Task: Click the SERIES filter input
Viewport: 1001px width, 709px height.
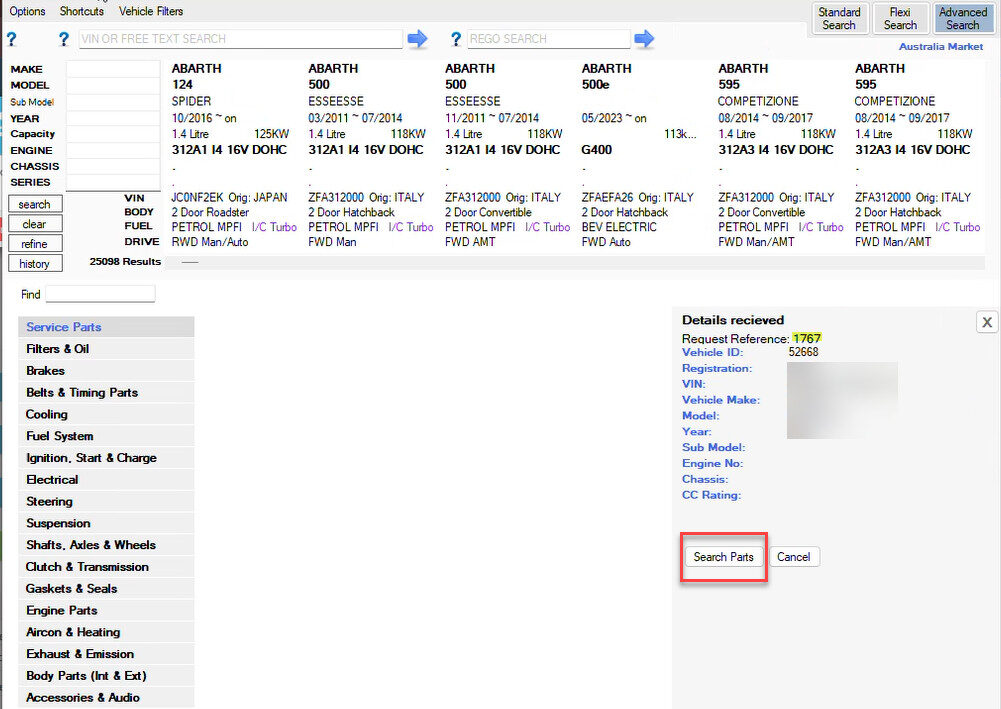Action: point(113,182)
